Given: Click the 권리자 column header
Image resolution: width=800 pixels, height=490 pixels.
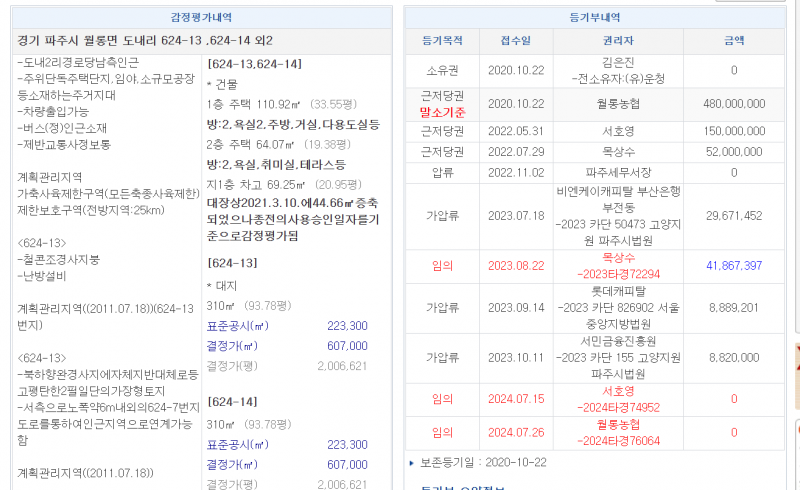Looking at the screenshot, I should click(618, 41).
